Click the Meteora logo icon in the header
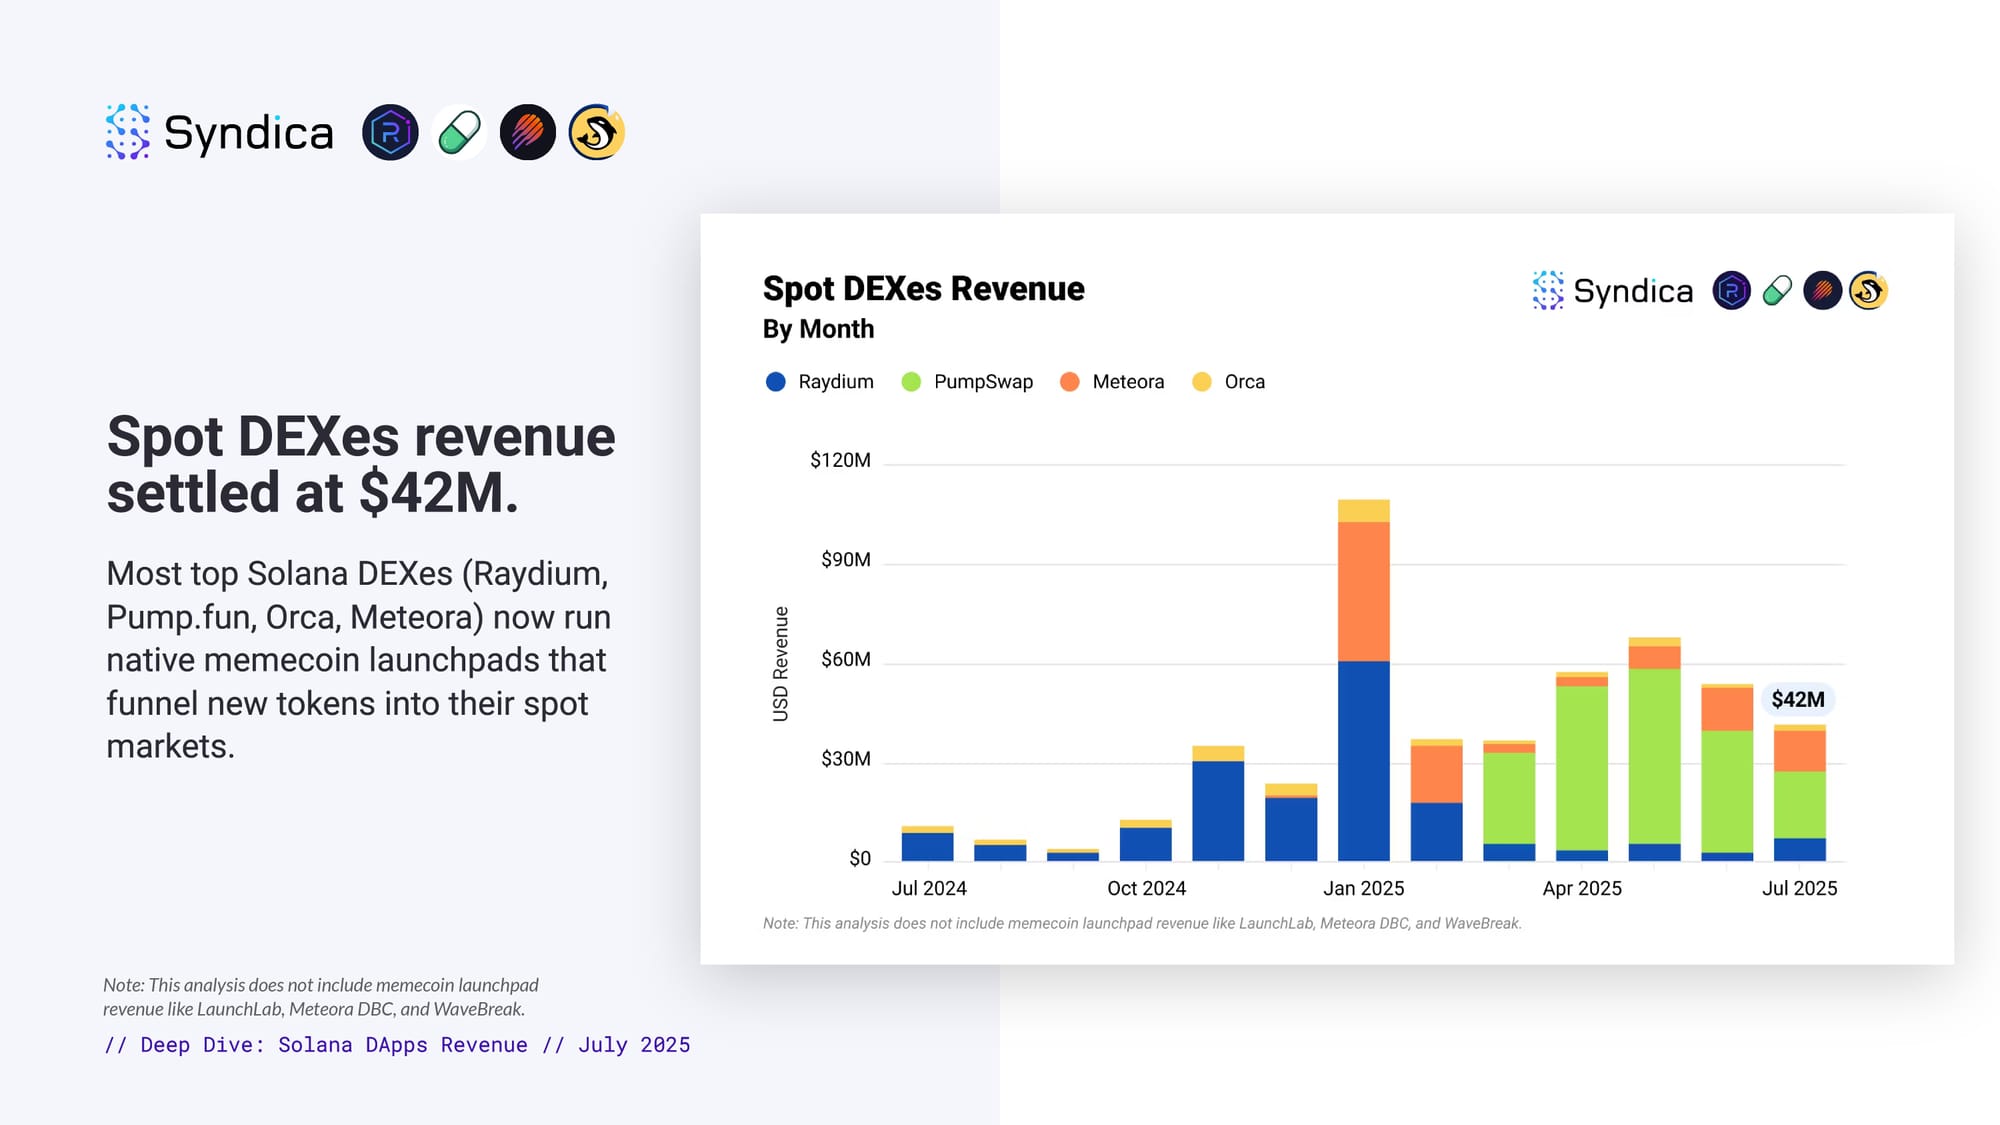 tap(528, 132)
